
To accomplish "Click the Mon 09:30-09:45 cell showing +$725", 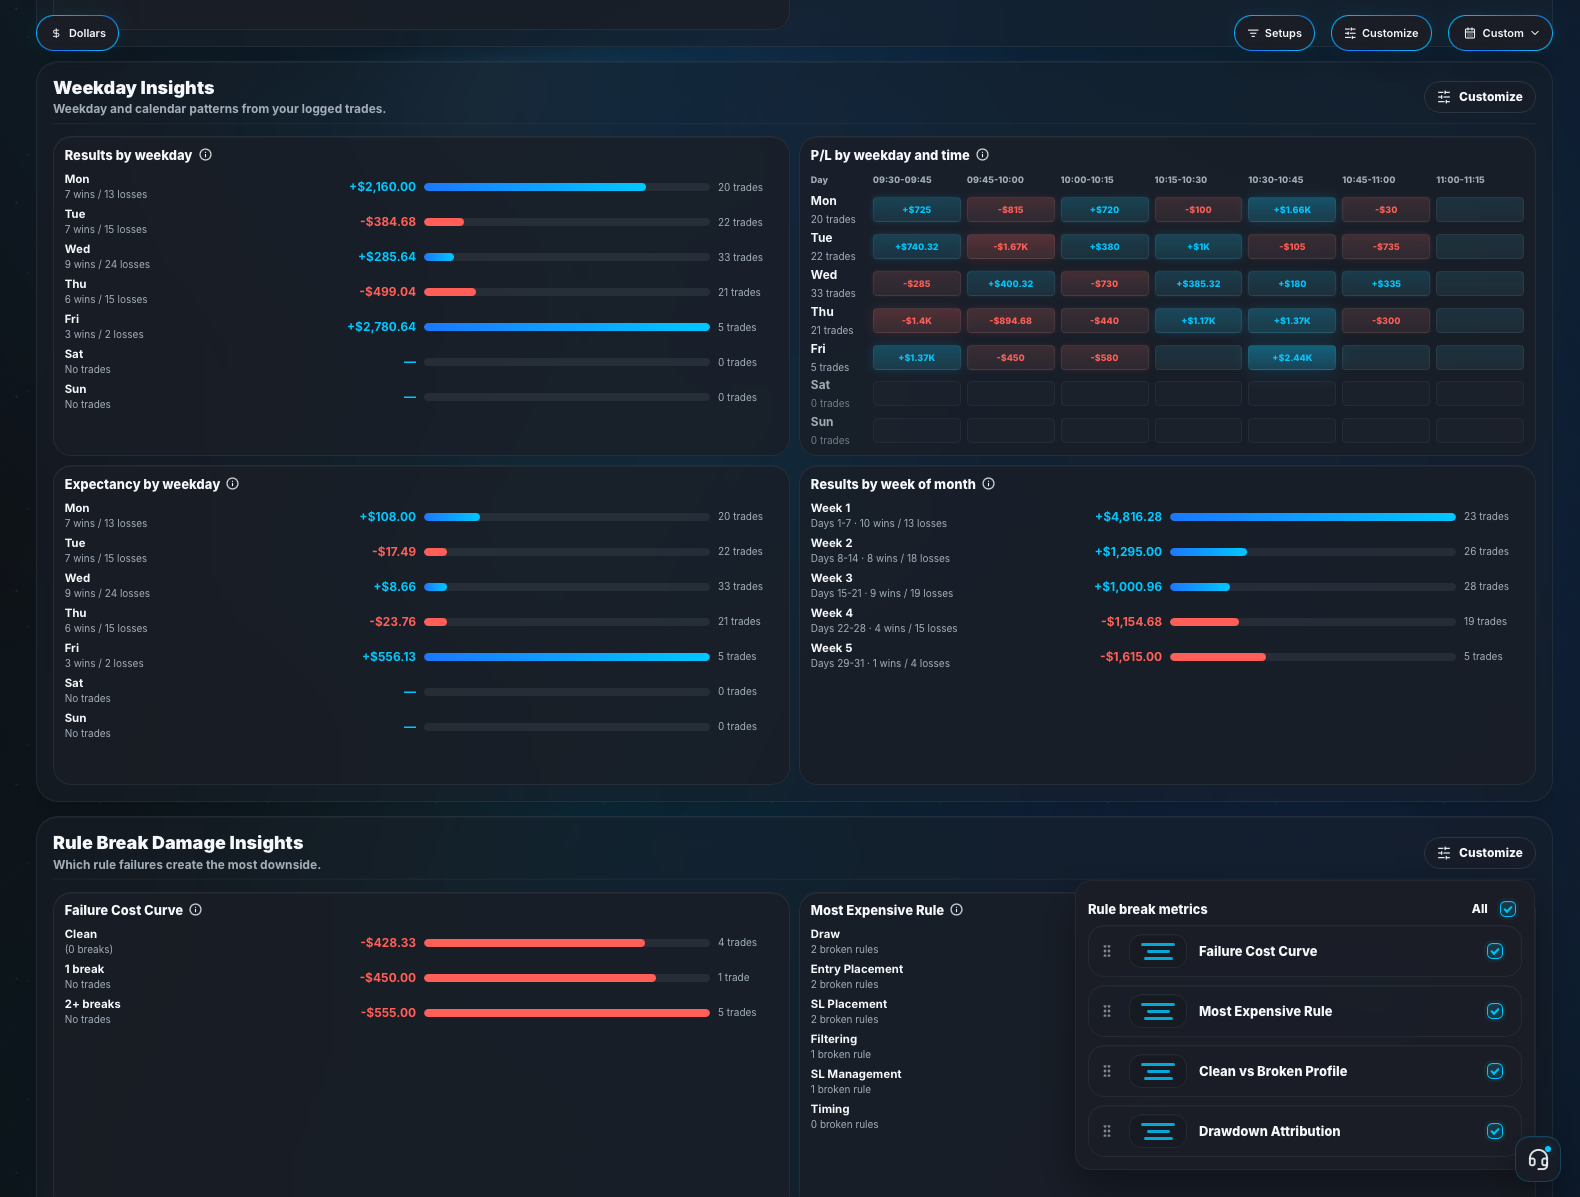I will (x=917, y=210).
